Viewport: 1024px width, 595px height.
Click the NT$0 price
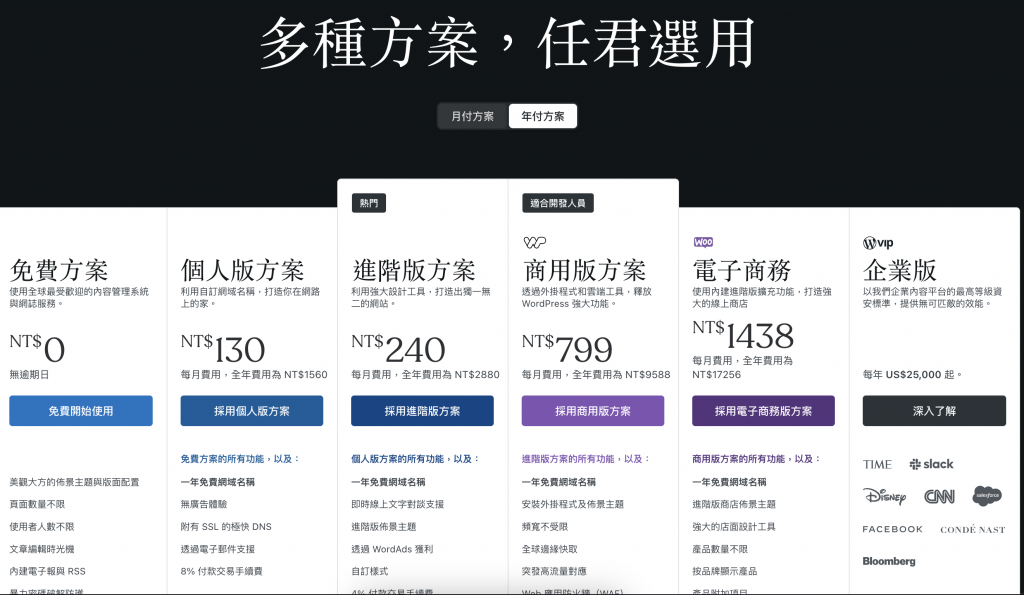[x=37, y=348]
